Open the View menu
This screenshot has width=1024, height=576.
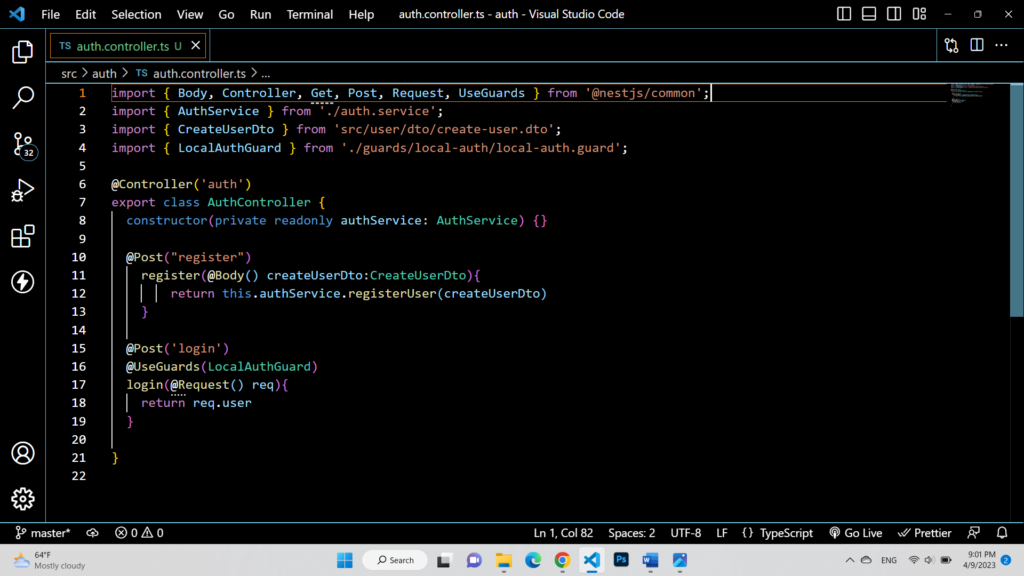(x=189, y=14)
